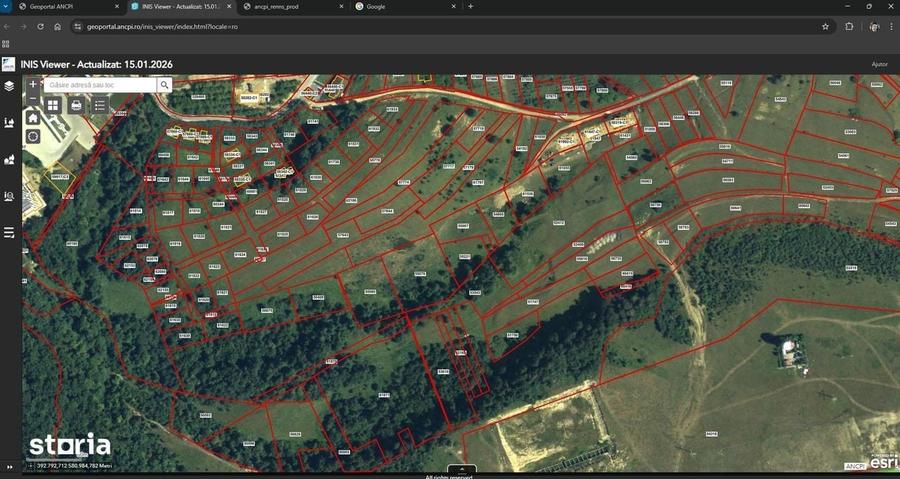Open the Ajutor help link
Screen dimensions: 900x479
click(879, 64)
